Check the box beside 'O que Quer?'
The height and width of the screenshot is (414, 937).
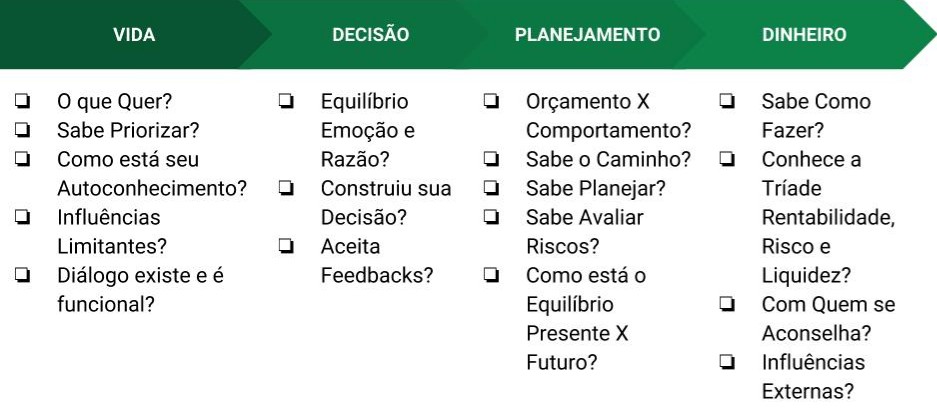[x=22, y=101]
